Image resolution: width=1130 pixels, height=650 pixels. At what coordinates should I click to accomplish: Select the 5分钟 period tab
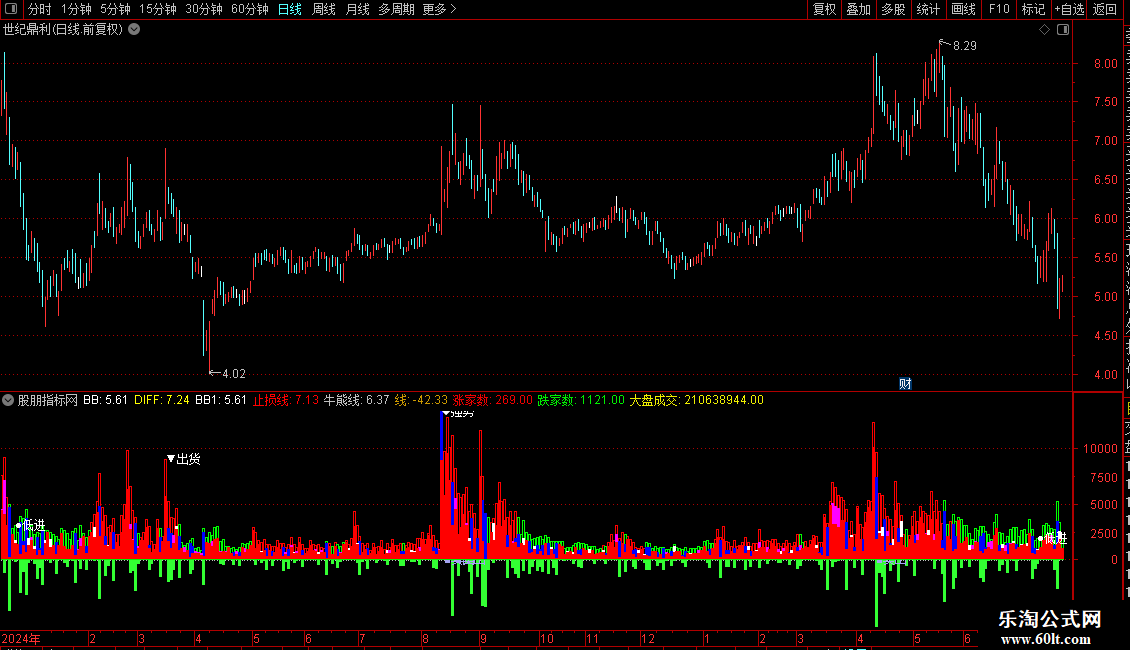click(115, 9)
